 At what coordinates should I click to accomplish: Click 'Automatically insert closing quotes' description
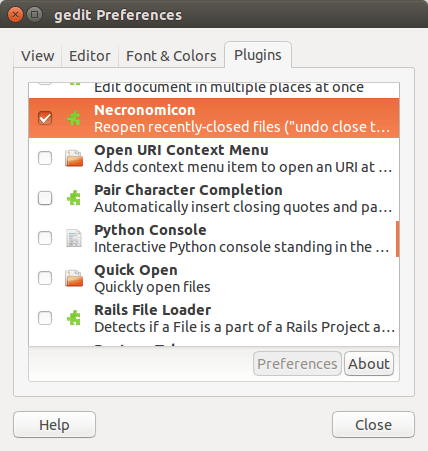tap(243, 207)
